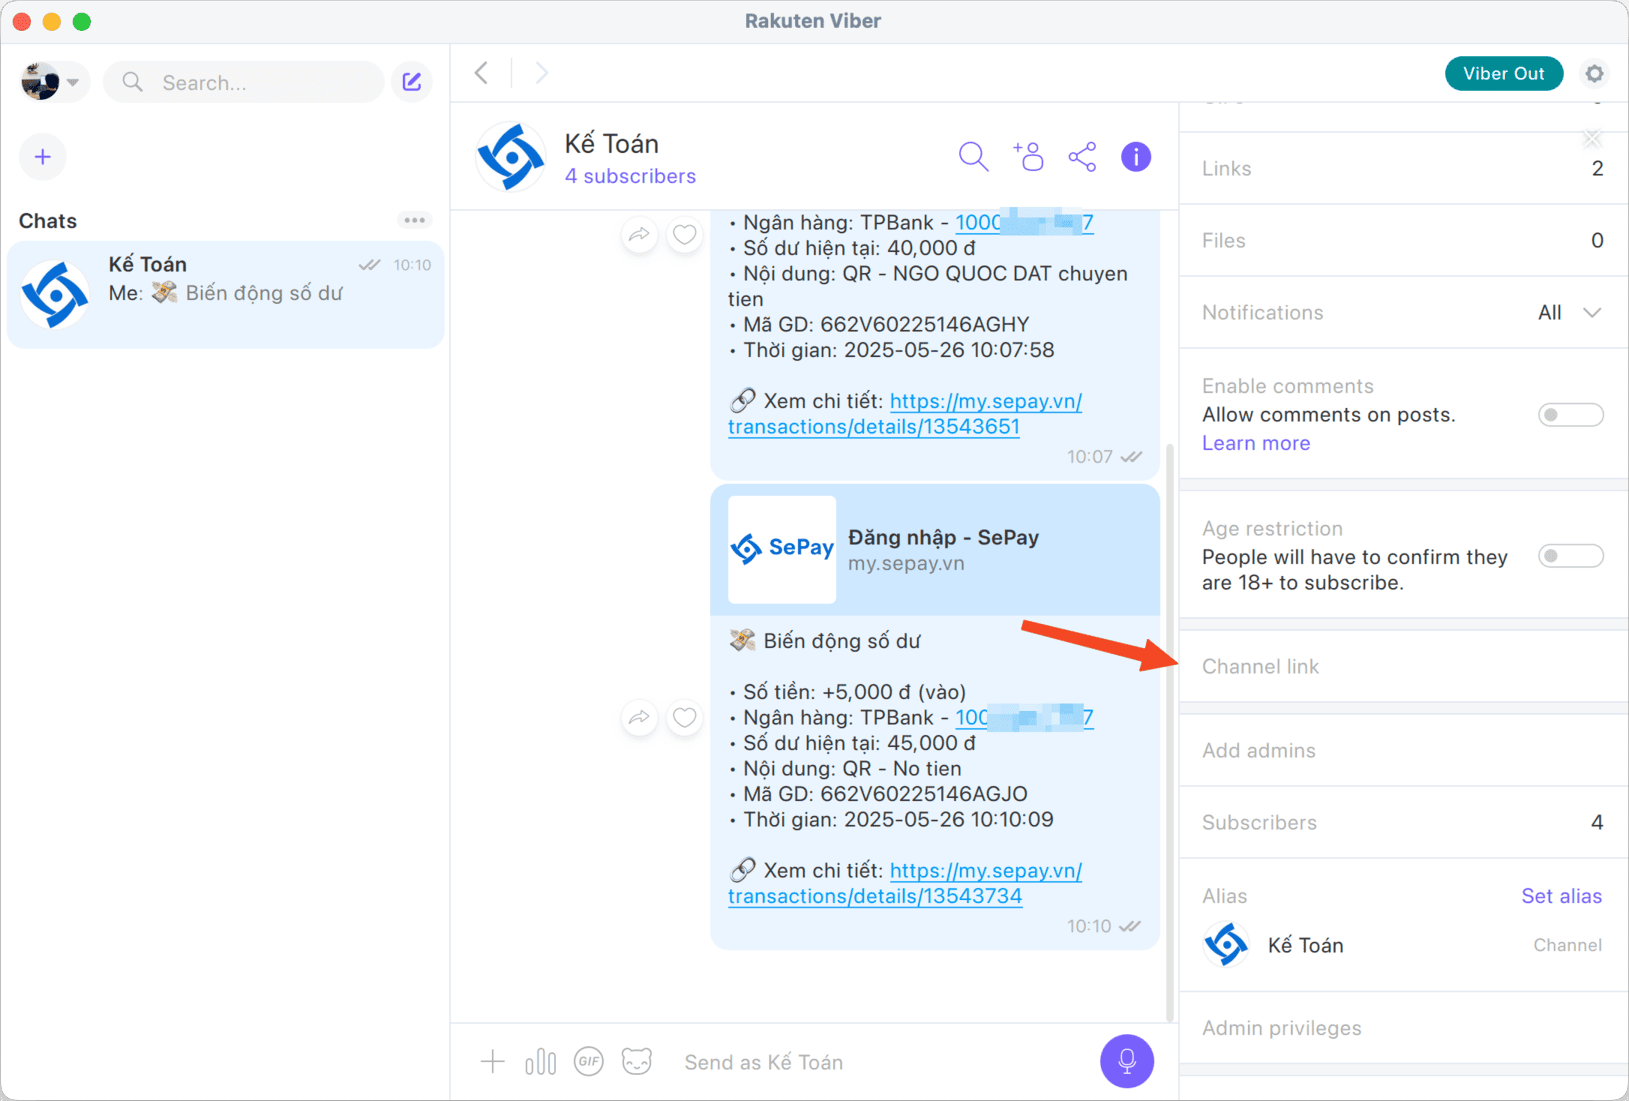Open the GIF picker
This screenshot has width=1629, height=1101.
[589, 1061]
